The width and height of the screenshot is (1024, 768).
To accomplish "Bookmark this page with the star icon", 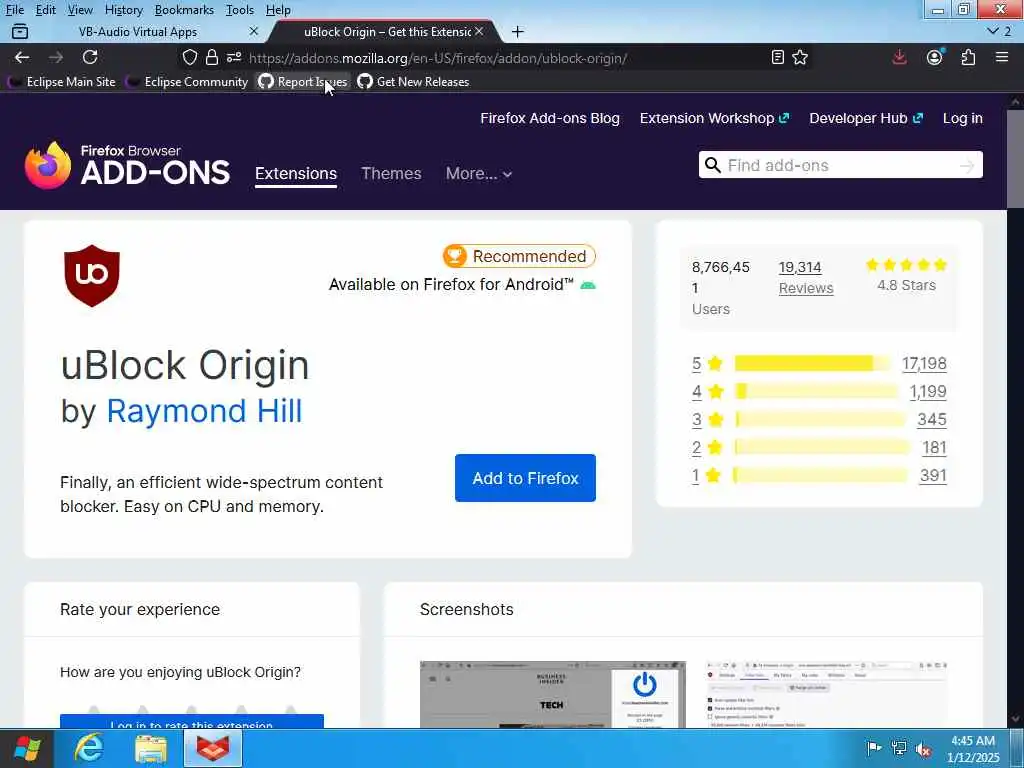I will pos(800,57).
